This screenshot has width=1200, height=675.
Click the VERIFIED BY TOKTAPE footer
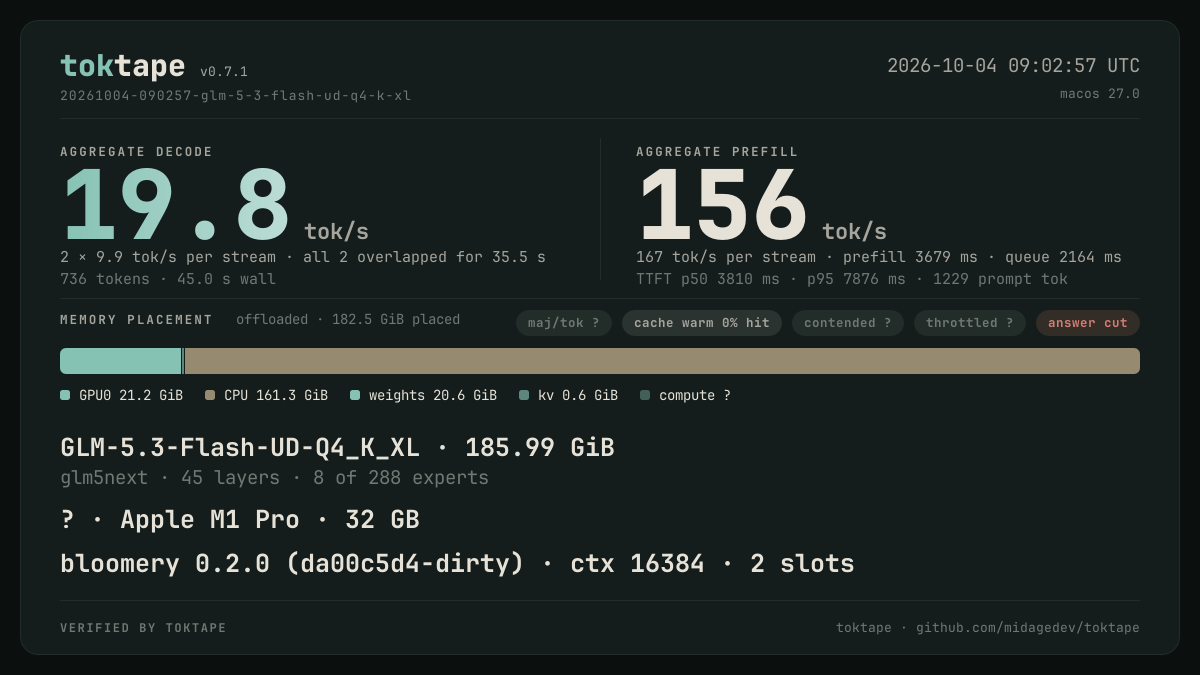[x=143, y=628]
